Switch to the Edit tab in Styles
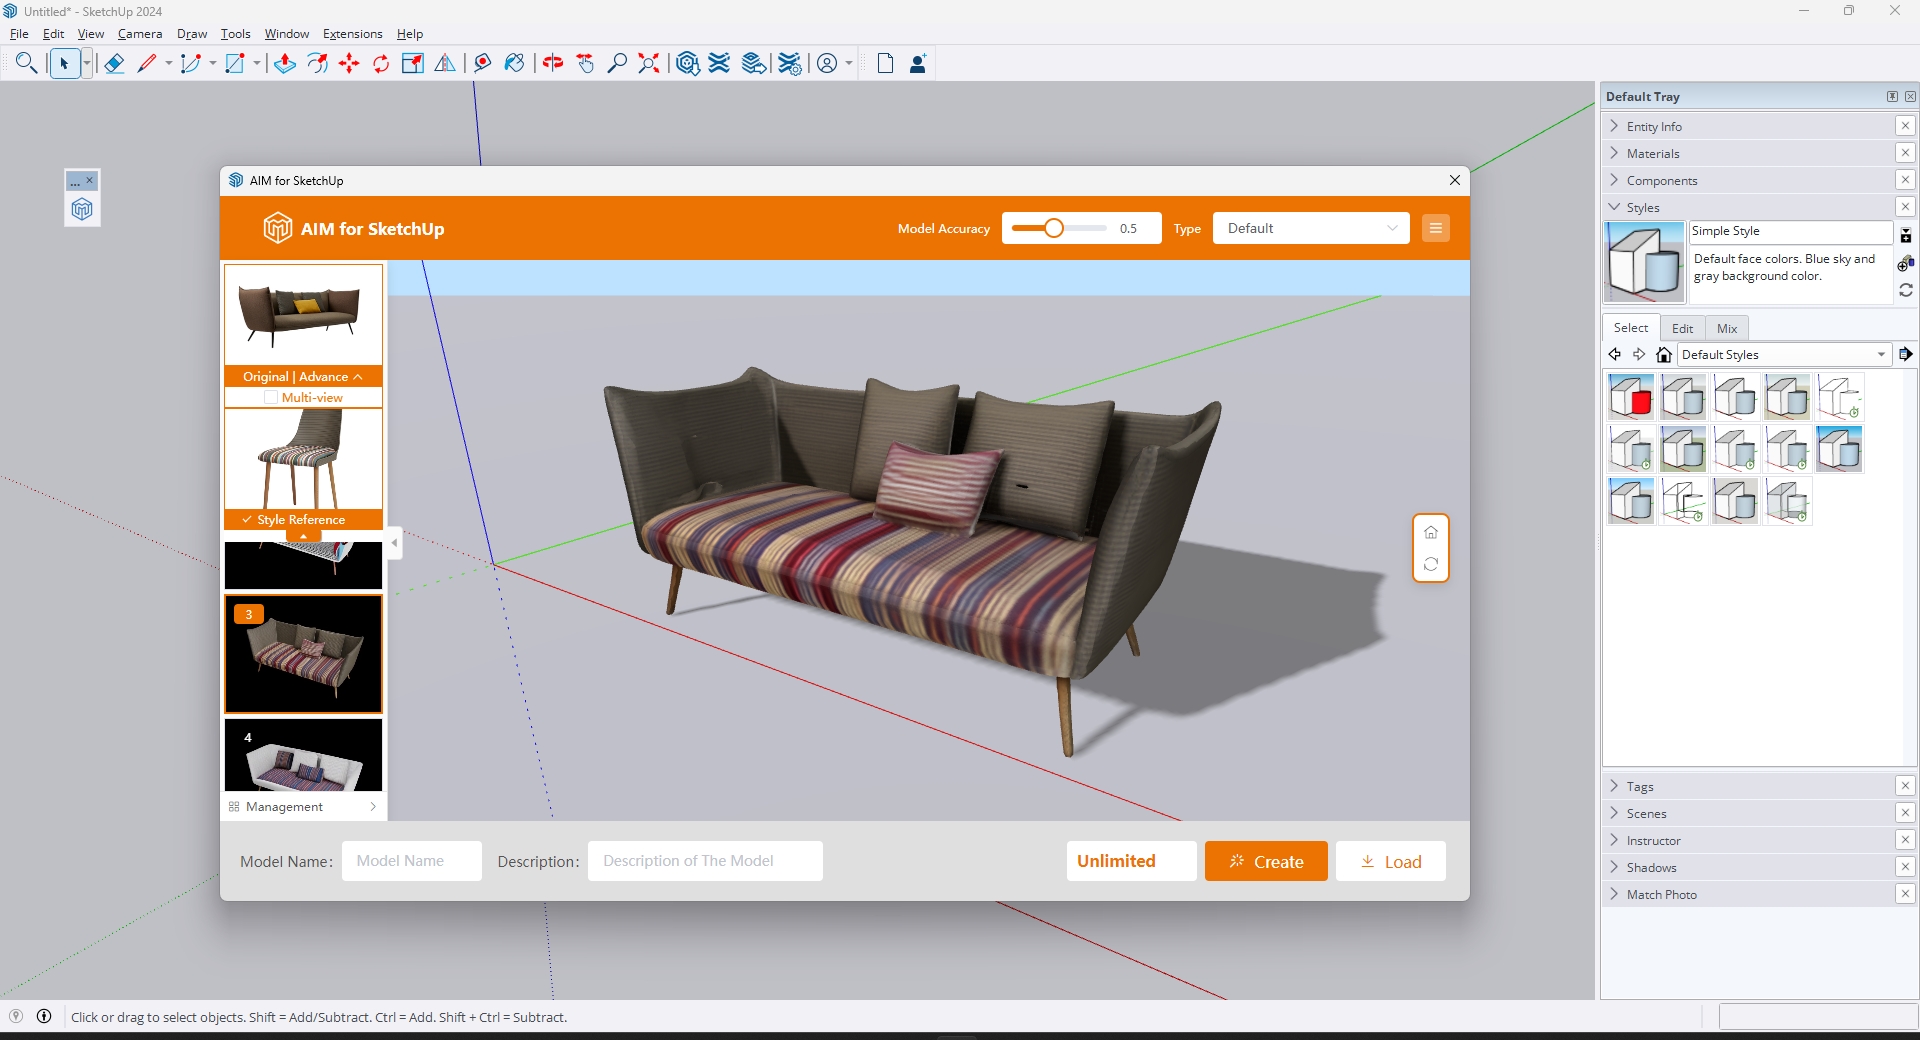The image size is (1920, 1040). click(1683, 329)
